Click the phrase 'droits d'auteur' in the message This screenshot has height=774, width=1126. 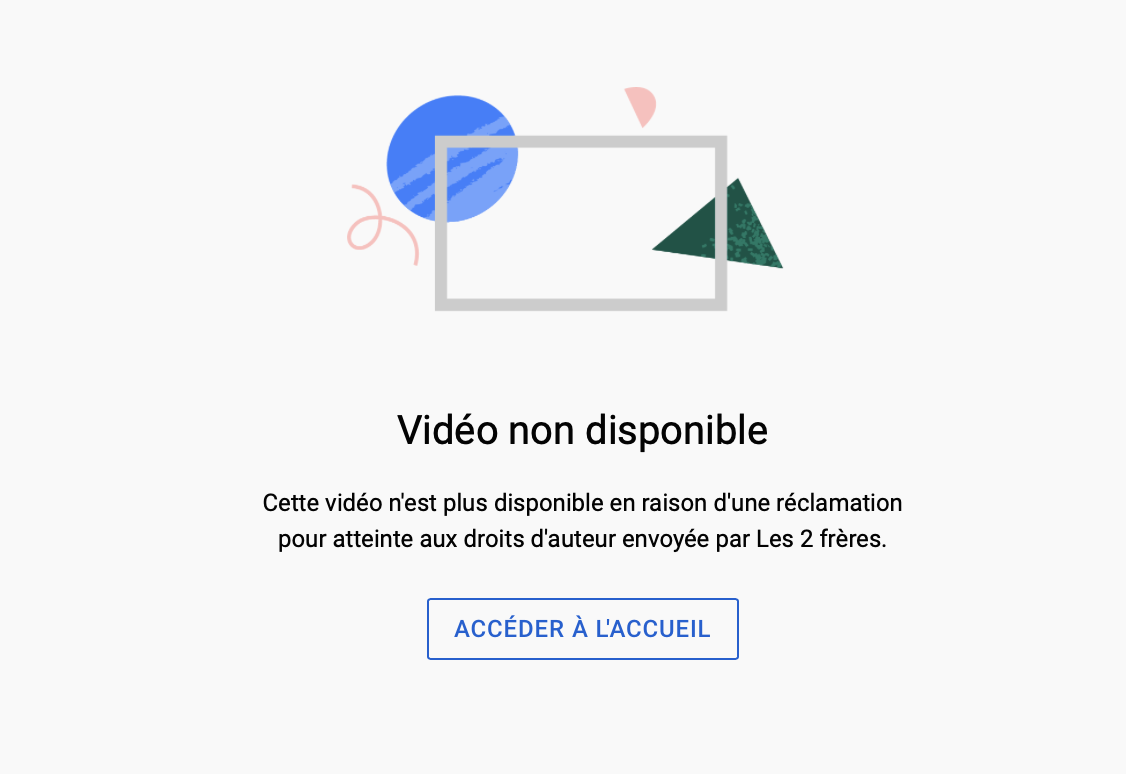point(539,538)
